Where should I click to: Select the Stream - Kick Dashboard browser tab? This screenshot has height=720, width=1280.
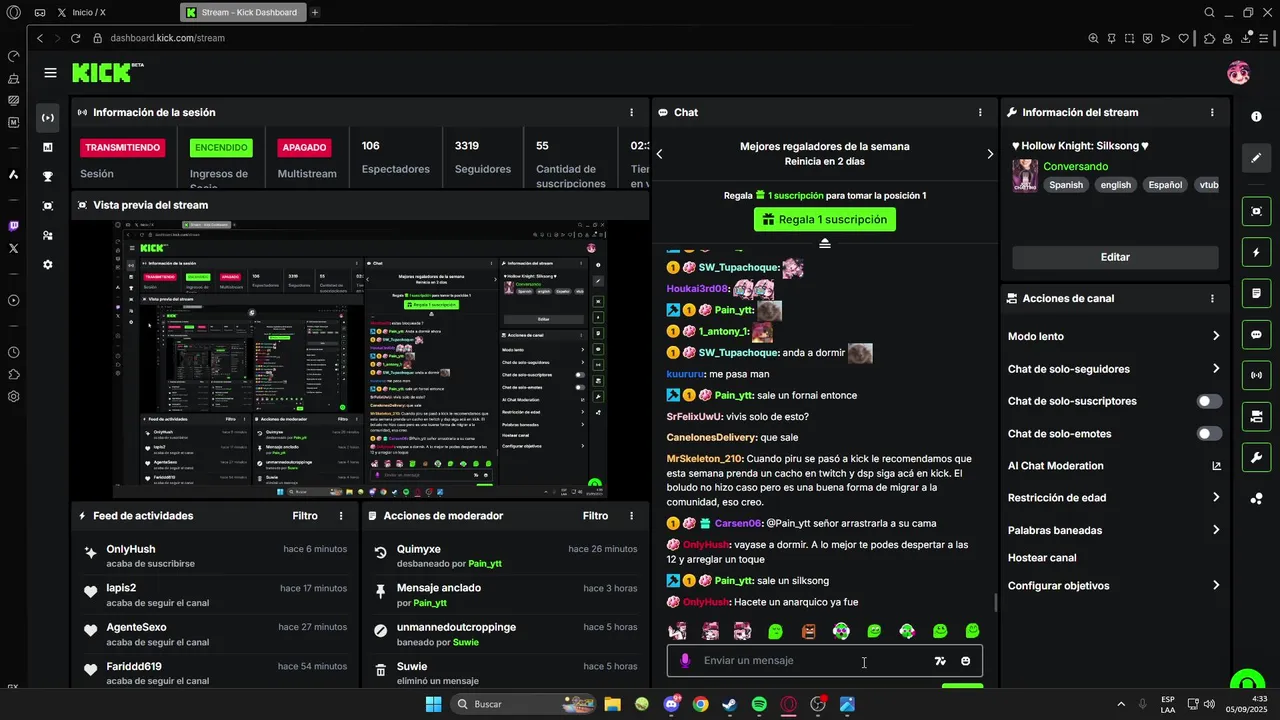(243, 12)
